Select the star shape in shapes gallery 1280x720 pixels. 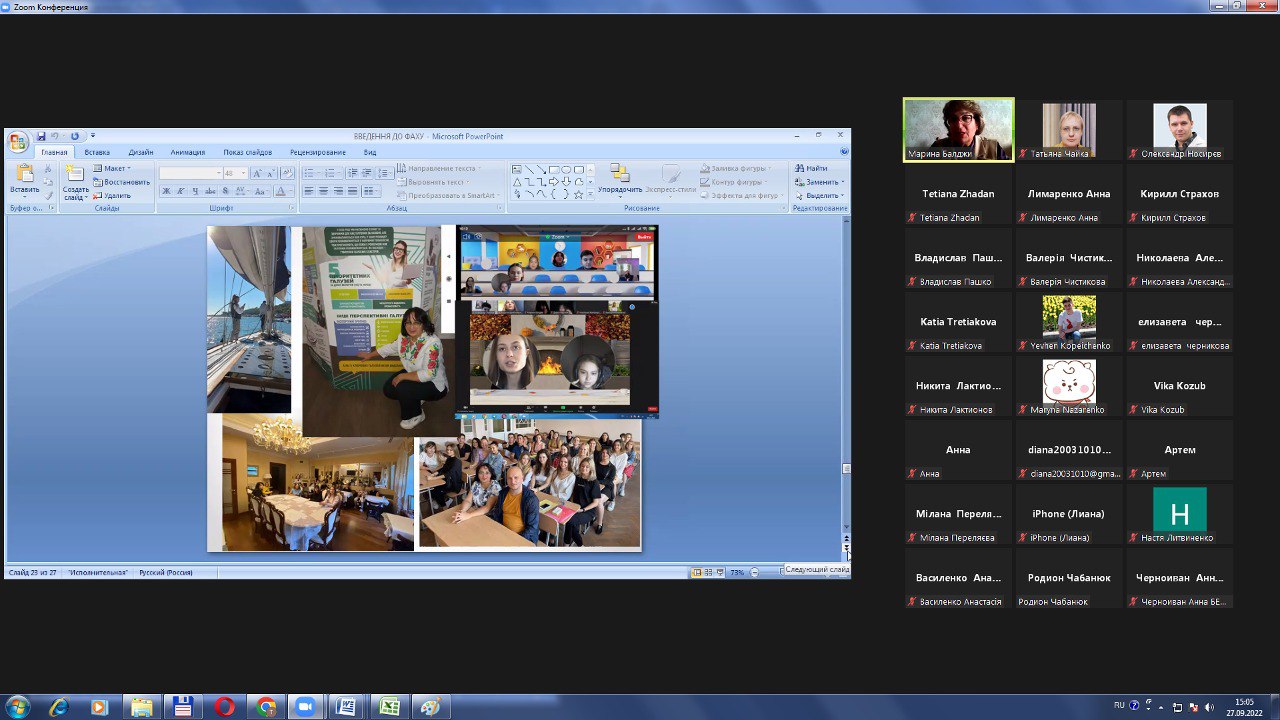pyautogui.click(x=578, y=194)
